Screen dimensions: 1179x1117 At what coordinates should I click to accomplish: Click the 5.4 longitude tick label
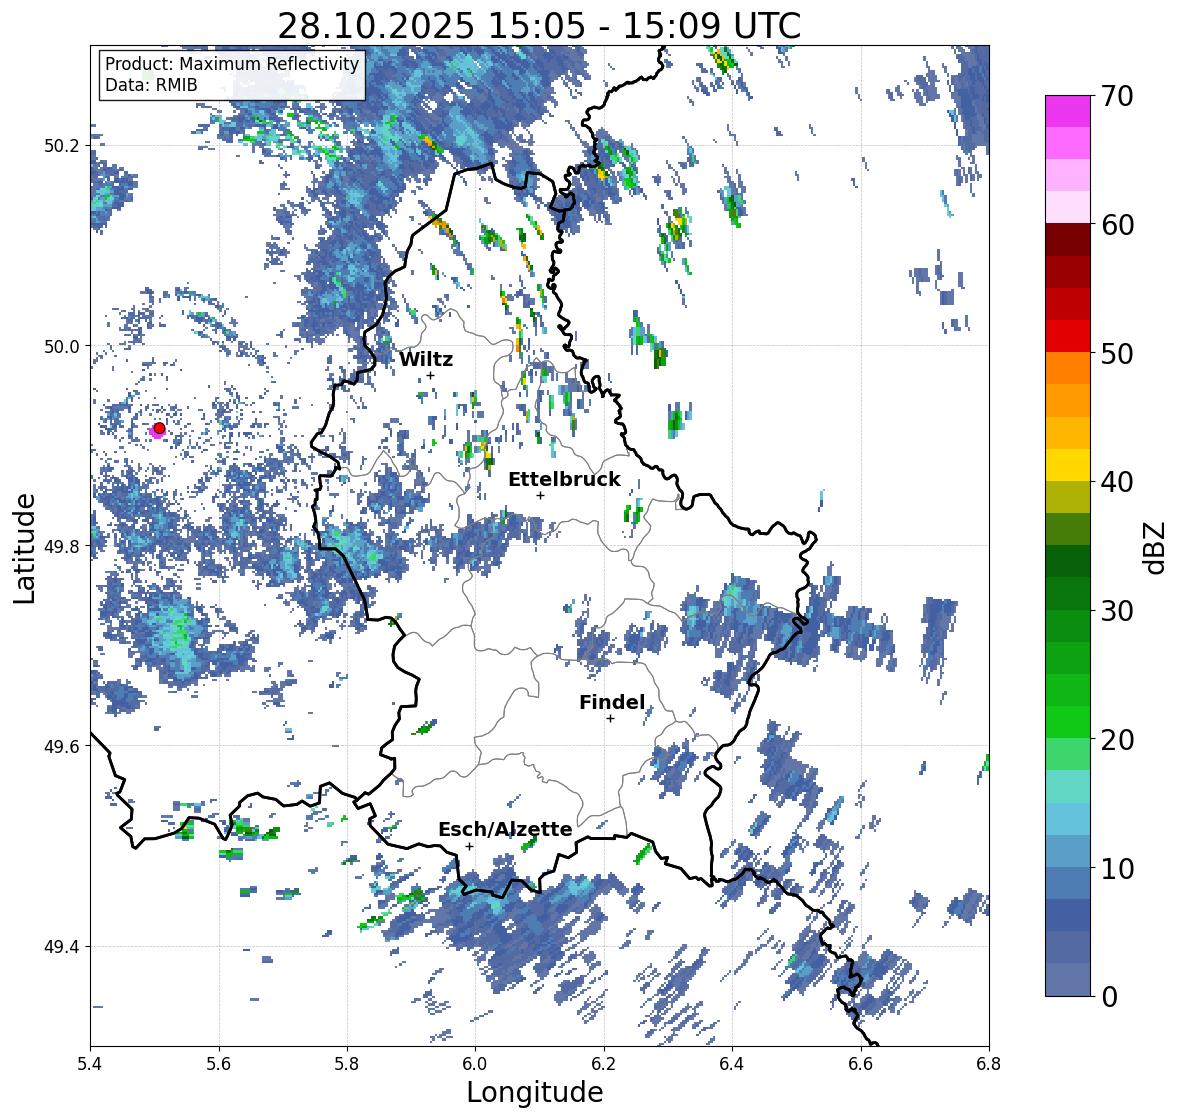pos(90,1063)
